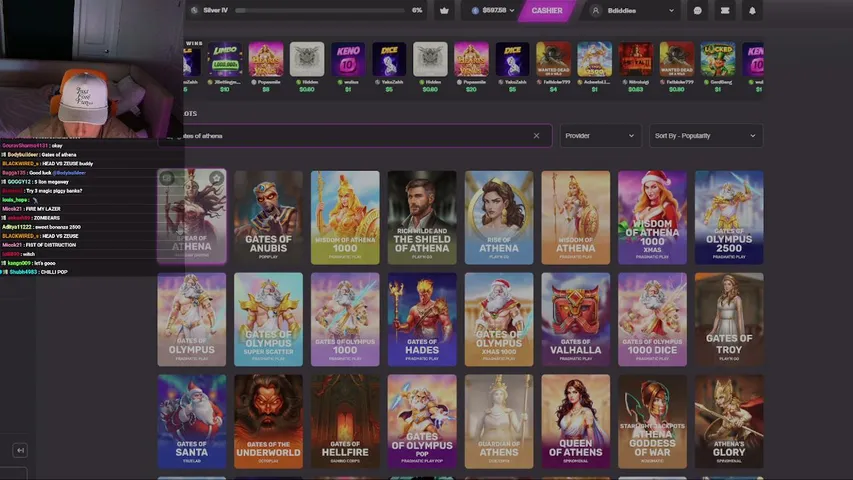Launch Gates of Valhalla
The width and height of the screenshot is (853, 480).
576,319
